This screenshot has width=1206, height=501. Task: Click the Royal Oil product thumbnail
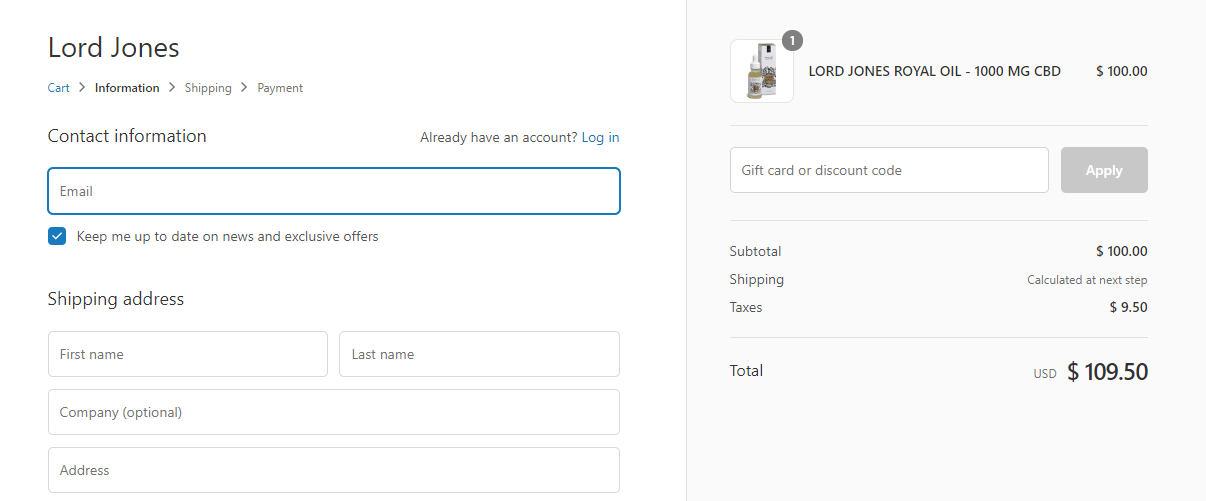pos(761,72)
